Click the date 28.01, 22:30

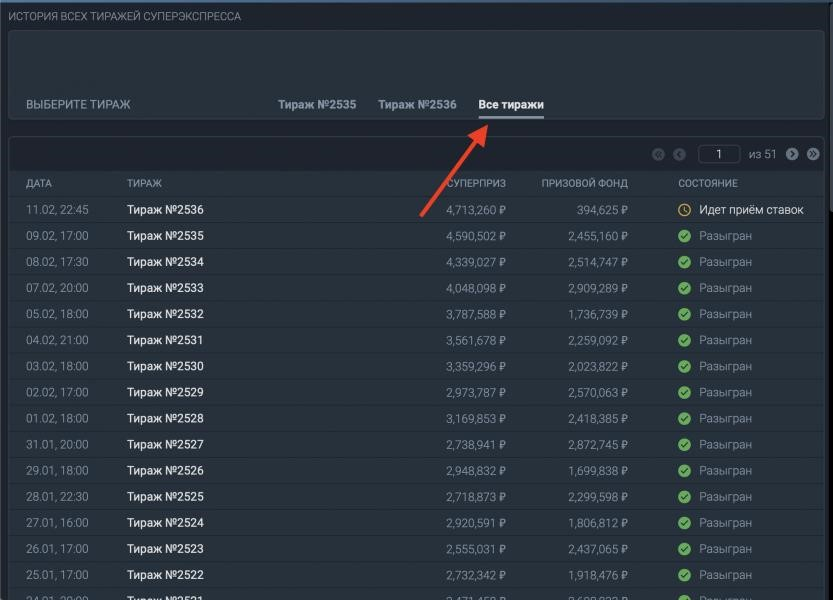(x=57, y=497)
